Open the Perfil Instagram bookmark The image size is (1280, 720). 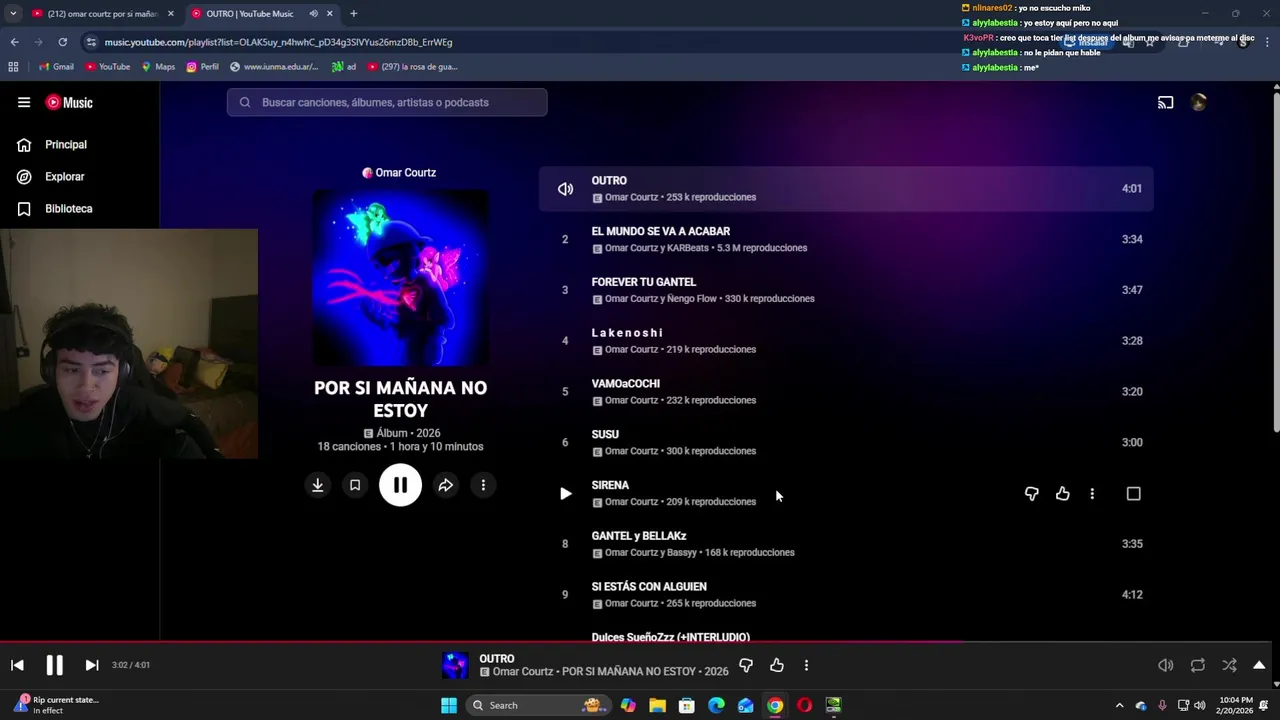click(x=202, y=67)
